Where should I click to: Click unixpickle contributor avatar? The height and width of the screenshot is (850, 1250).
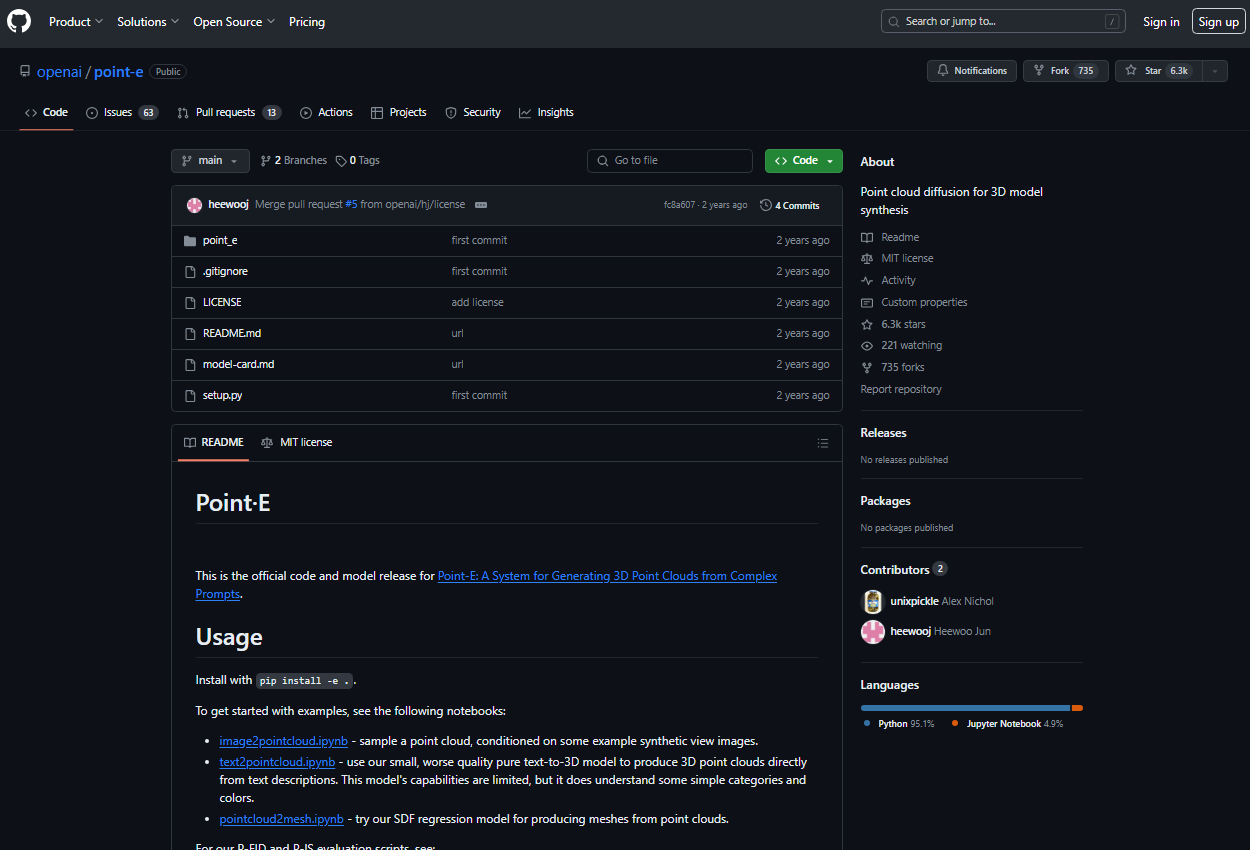click(873, 601)
